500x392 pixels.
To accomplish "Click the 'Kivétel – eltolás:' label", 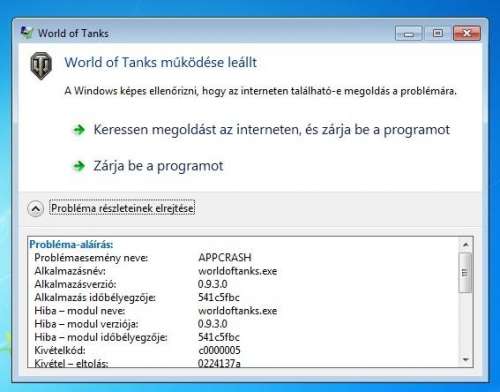I will 71,363.
